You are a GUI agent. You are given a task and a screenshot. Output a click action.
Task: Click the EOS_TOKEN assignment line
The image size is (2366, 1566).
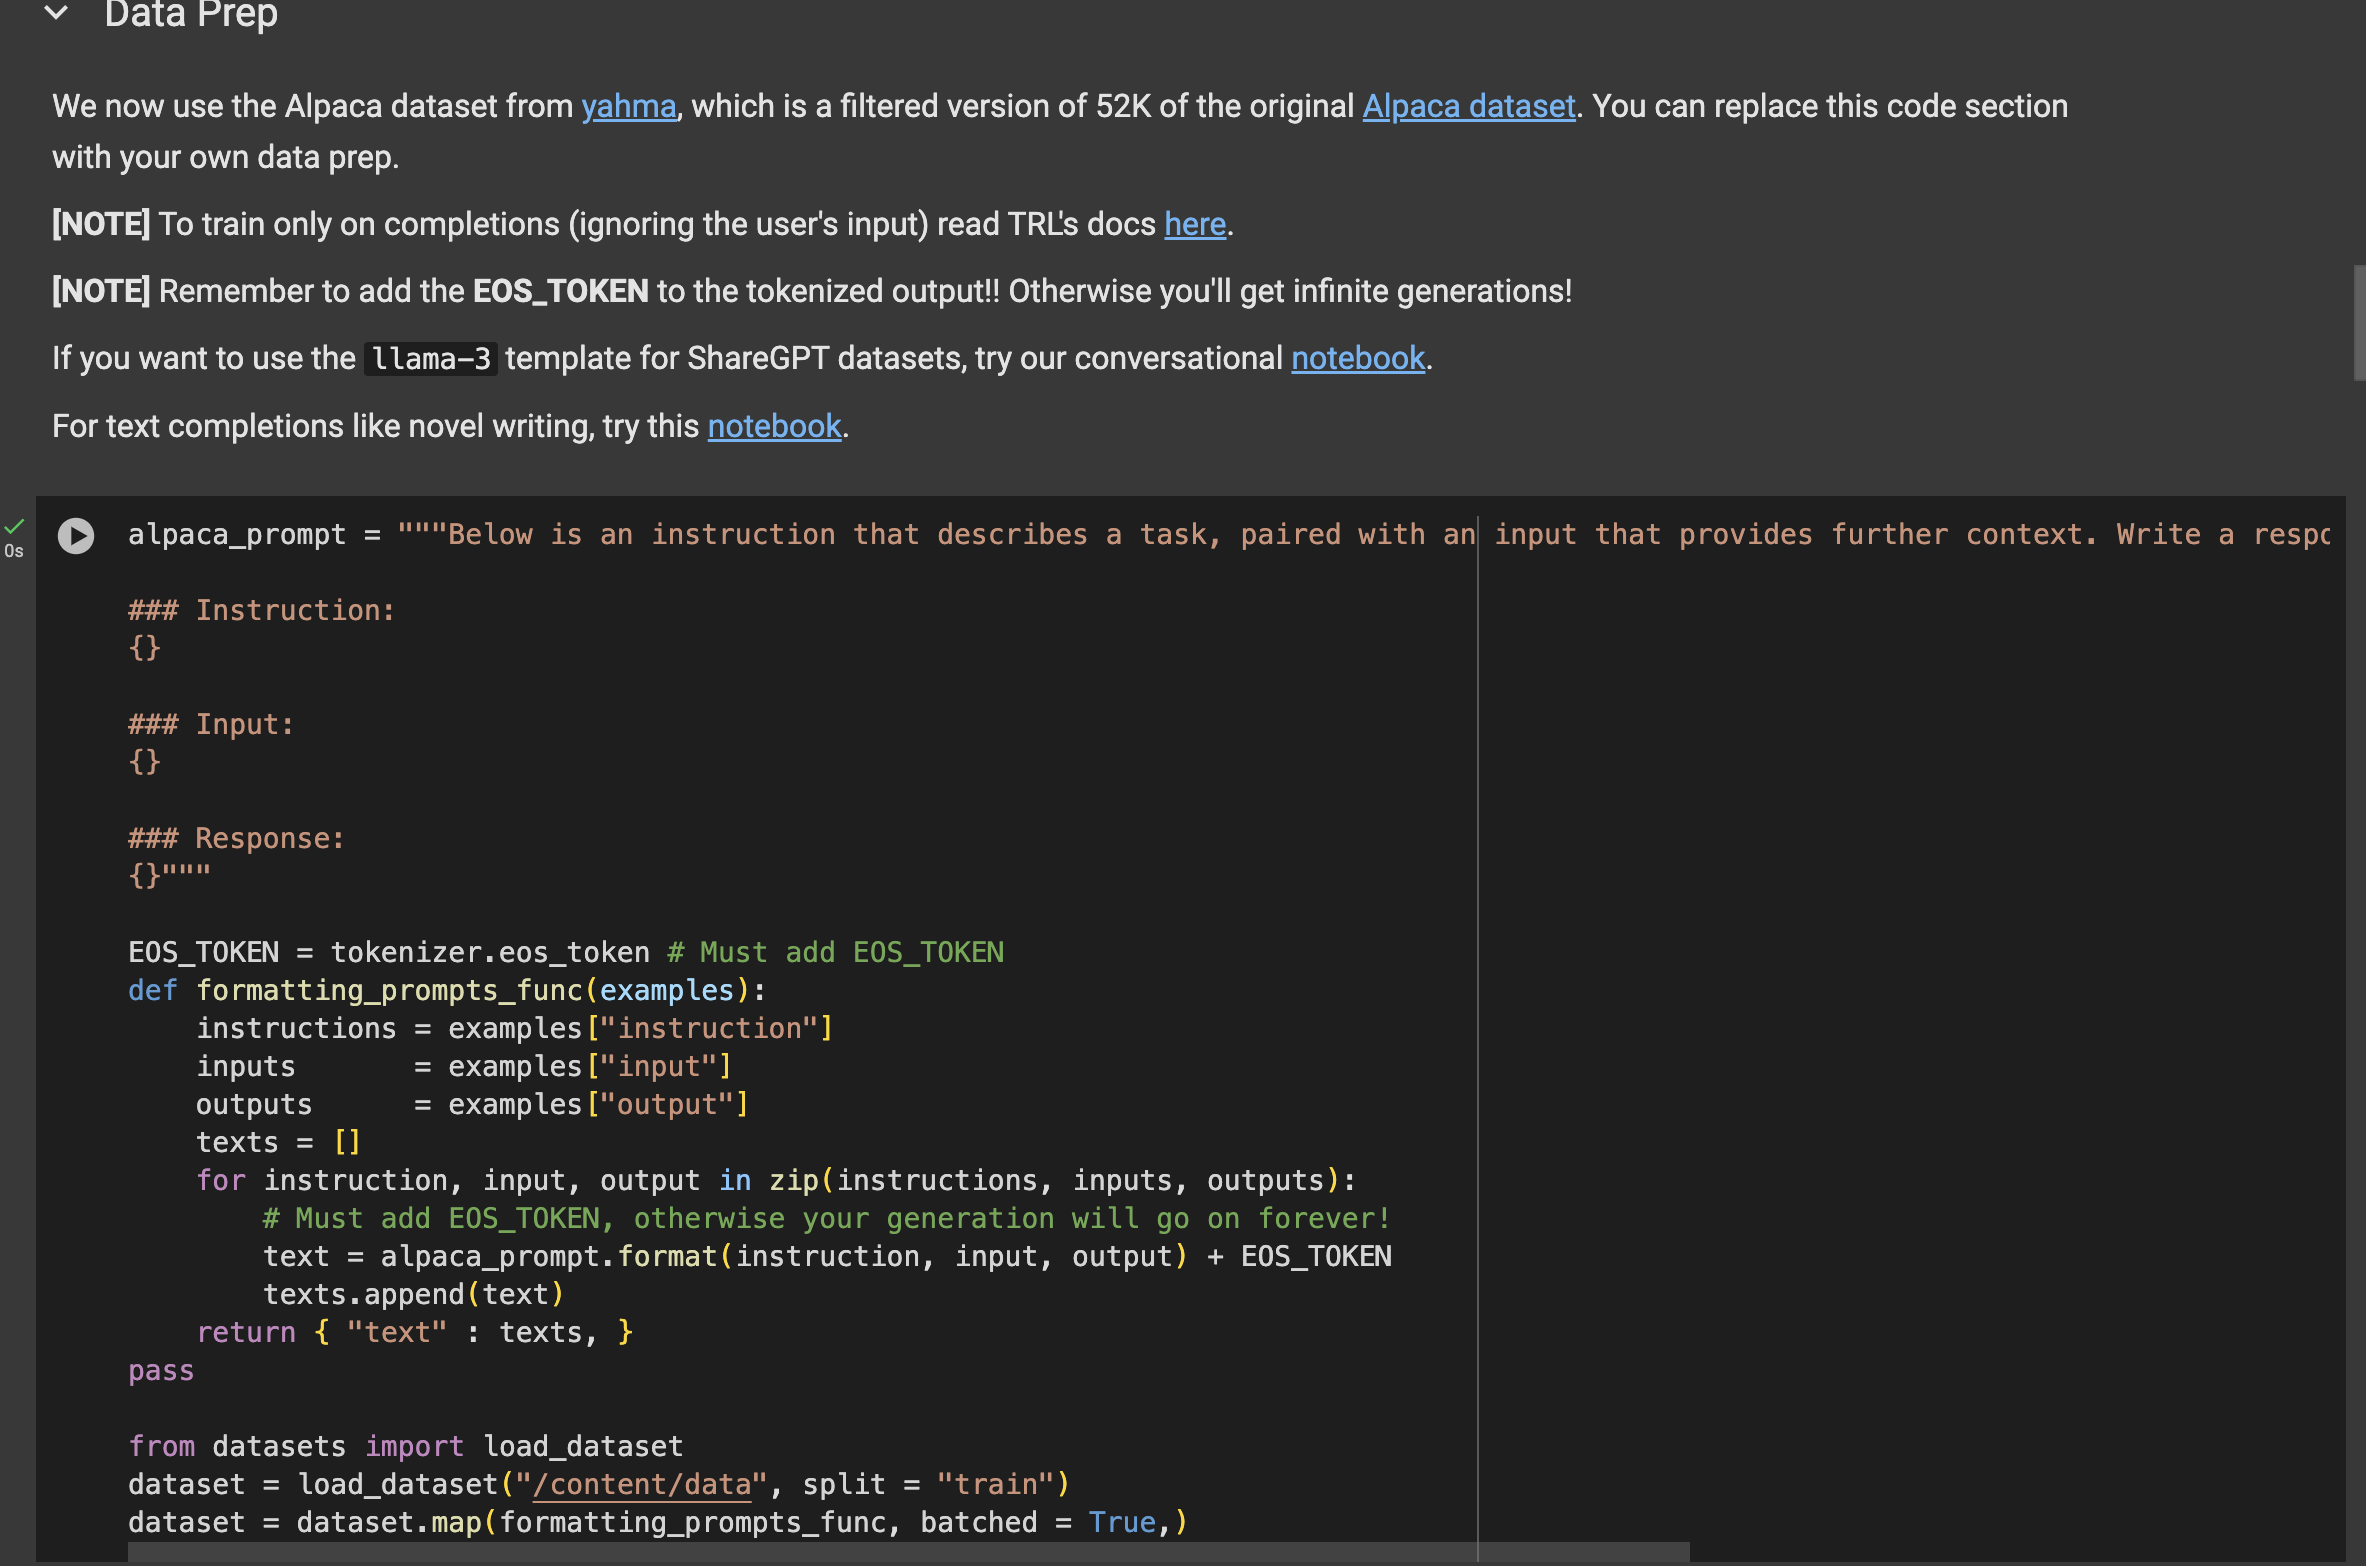[388, 951]
